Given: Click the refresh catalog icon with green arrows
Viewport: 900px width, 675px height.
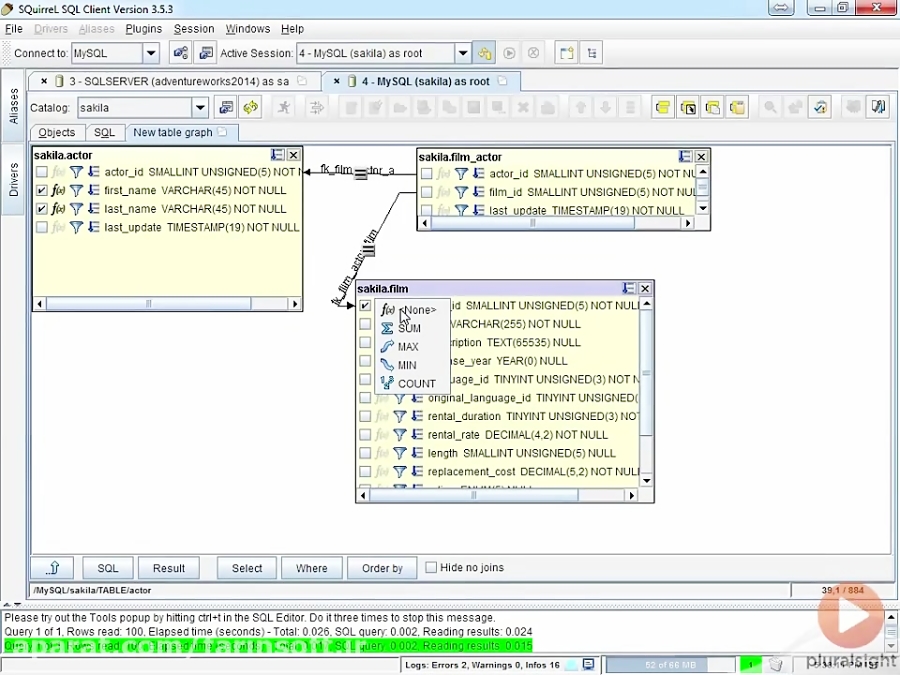Looking at the screenshot, I should click(x=250, y=107).
